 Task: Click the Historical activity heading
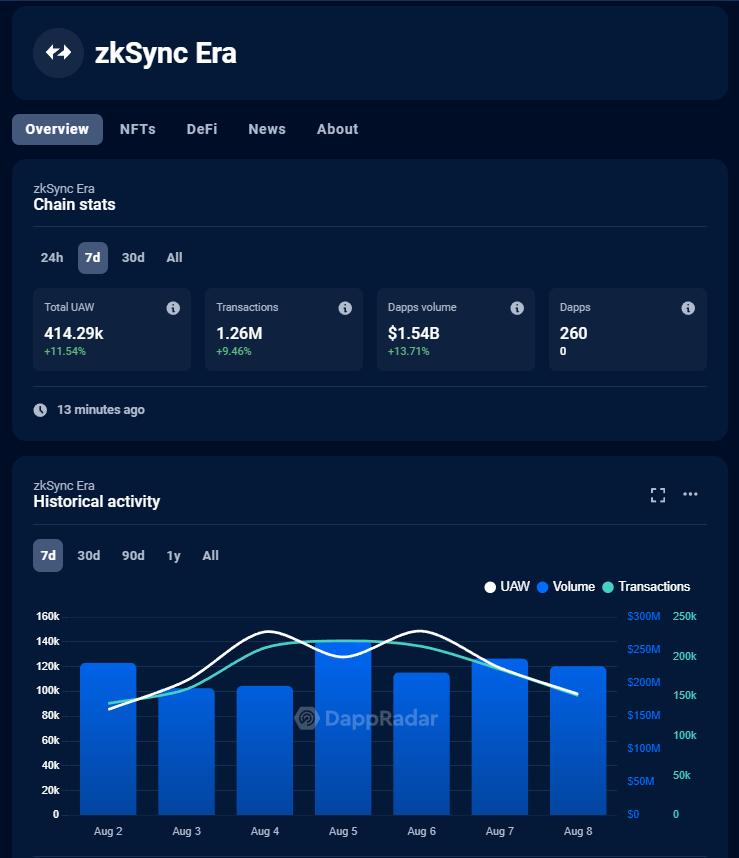(97, 502)
